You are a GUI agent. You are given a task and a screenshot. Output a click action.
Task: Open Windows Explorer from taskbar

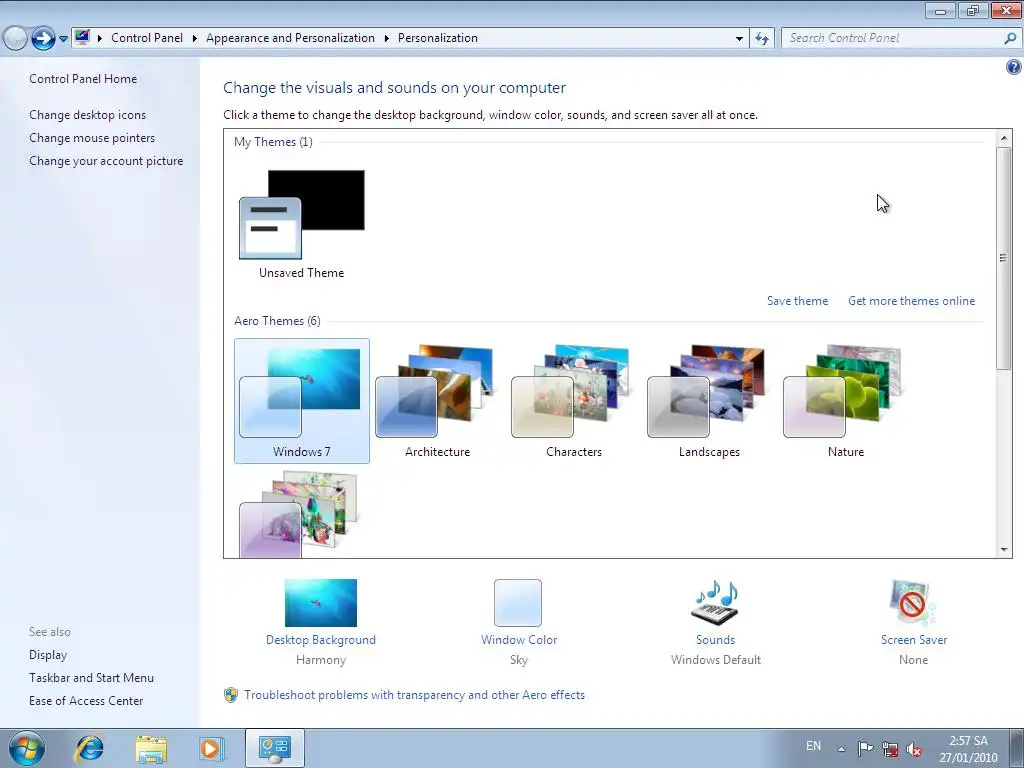150,748
